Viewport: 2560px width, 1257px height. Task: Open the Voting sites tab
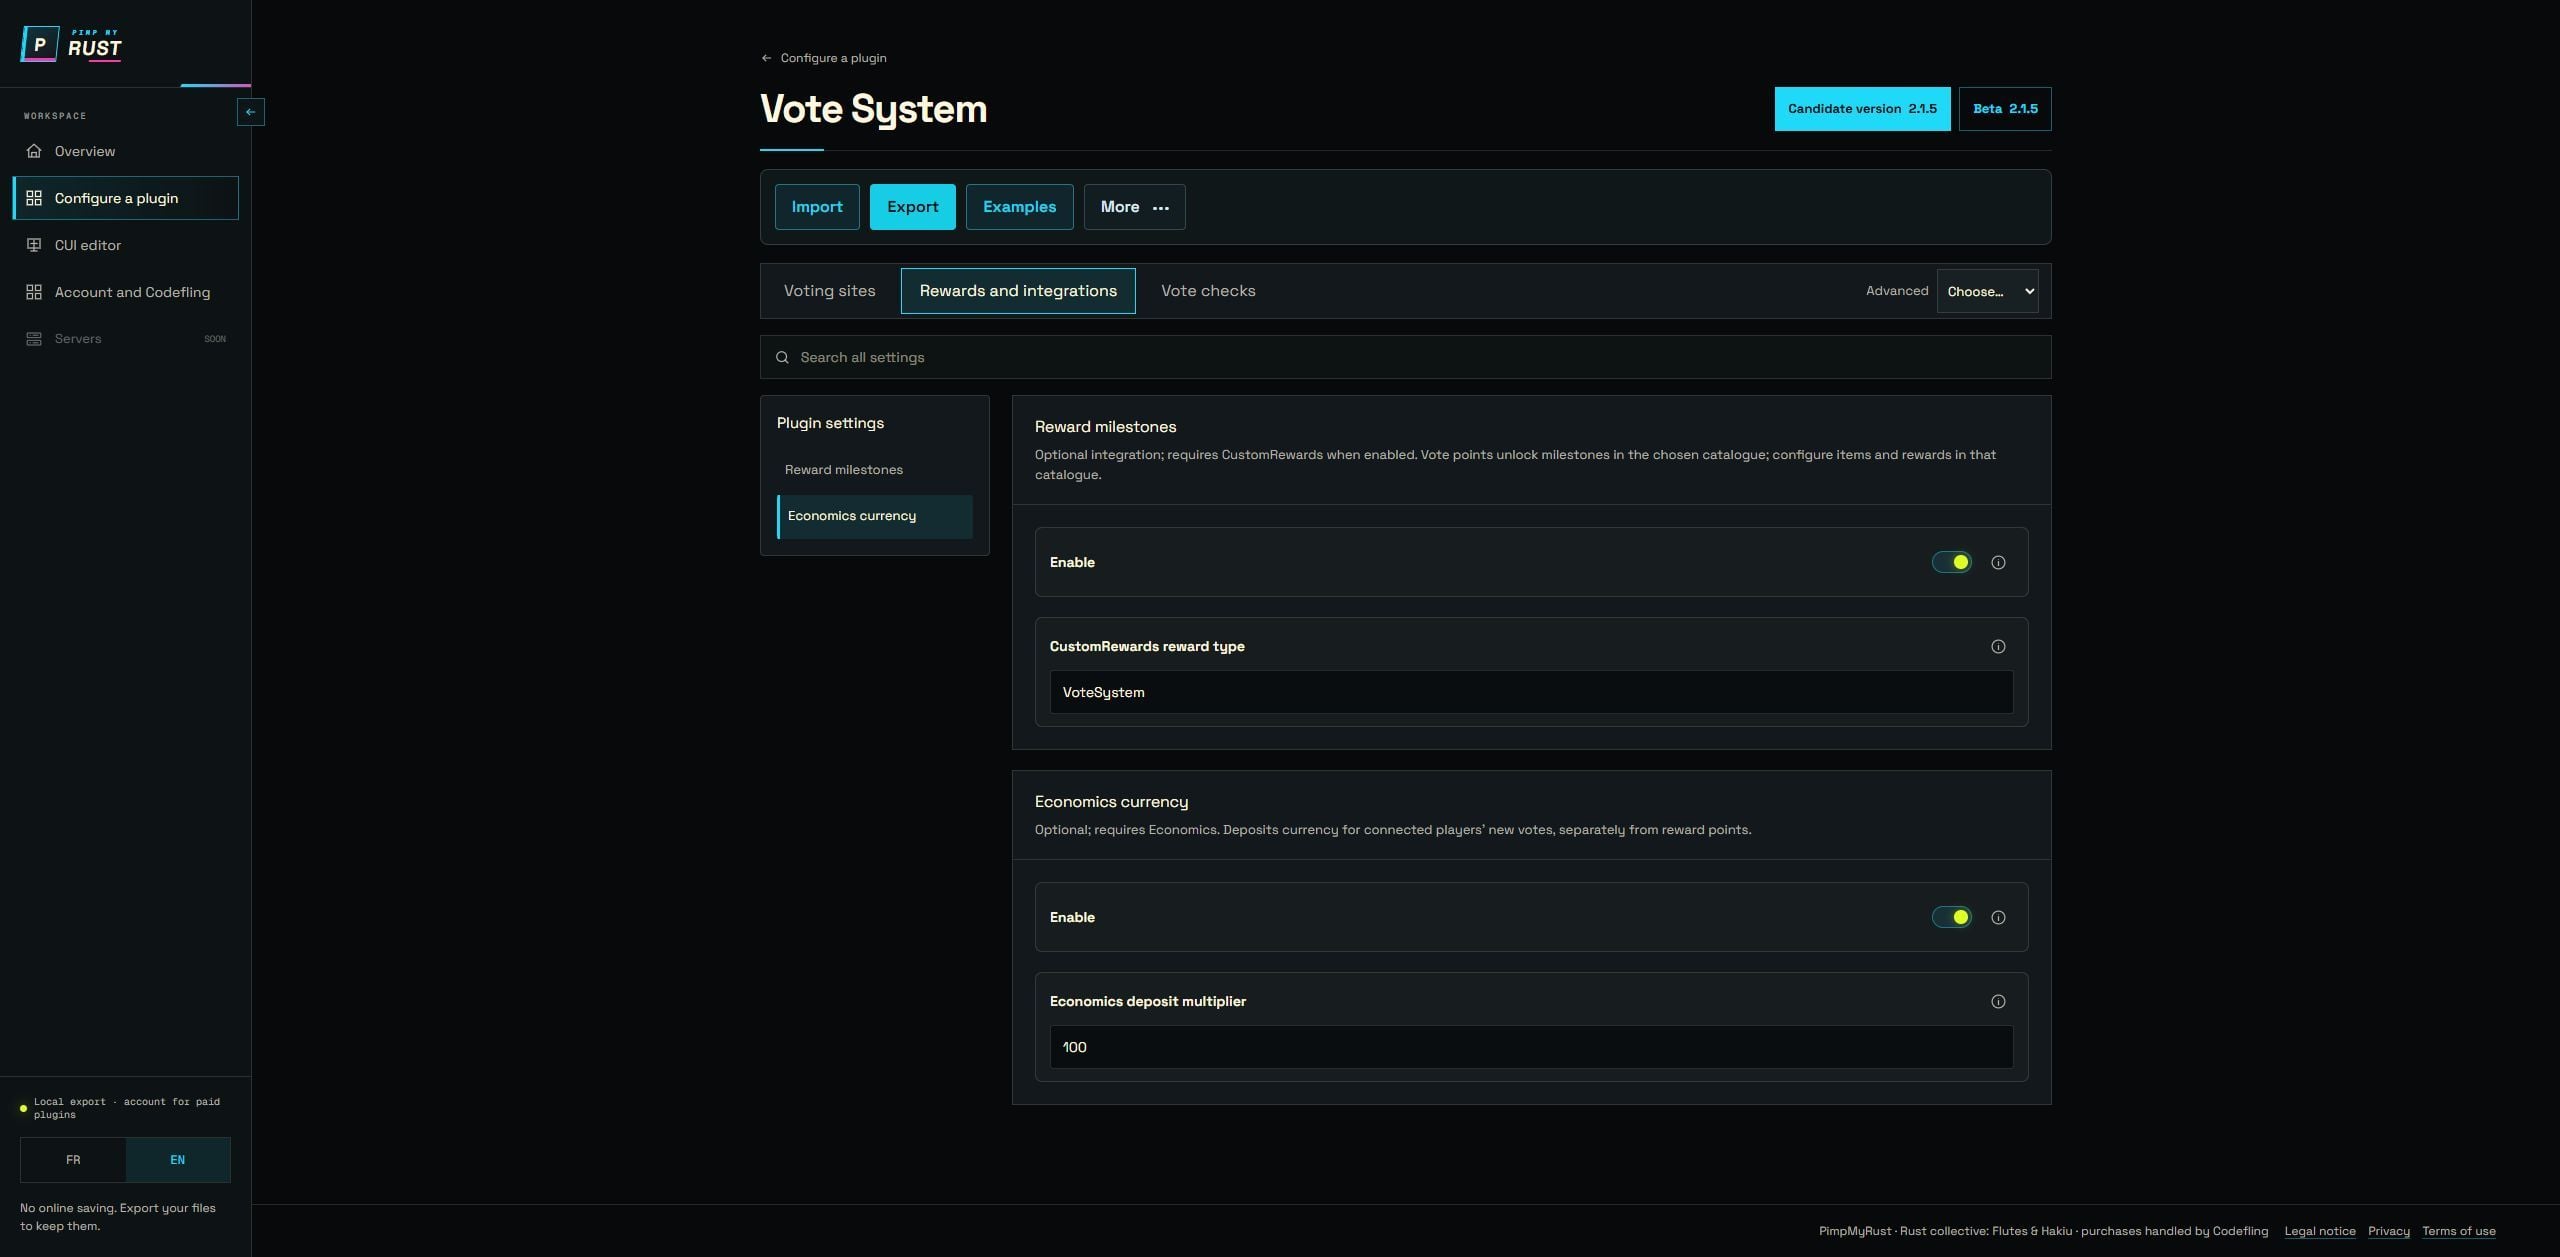tap(829, 291)
